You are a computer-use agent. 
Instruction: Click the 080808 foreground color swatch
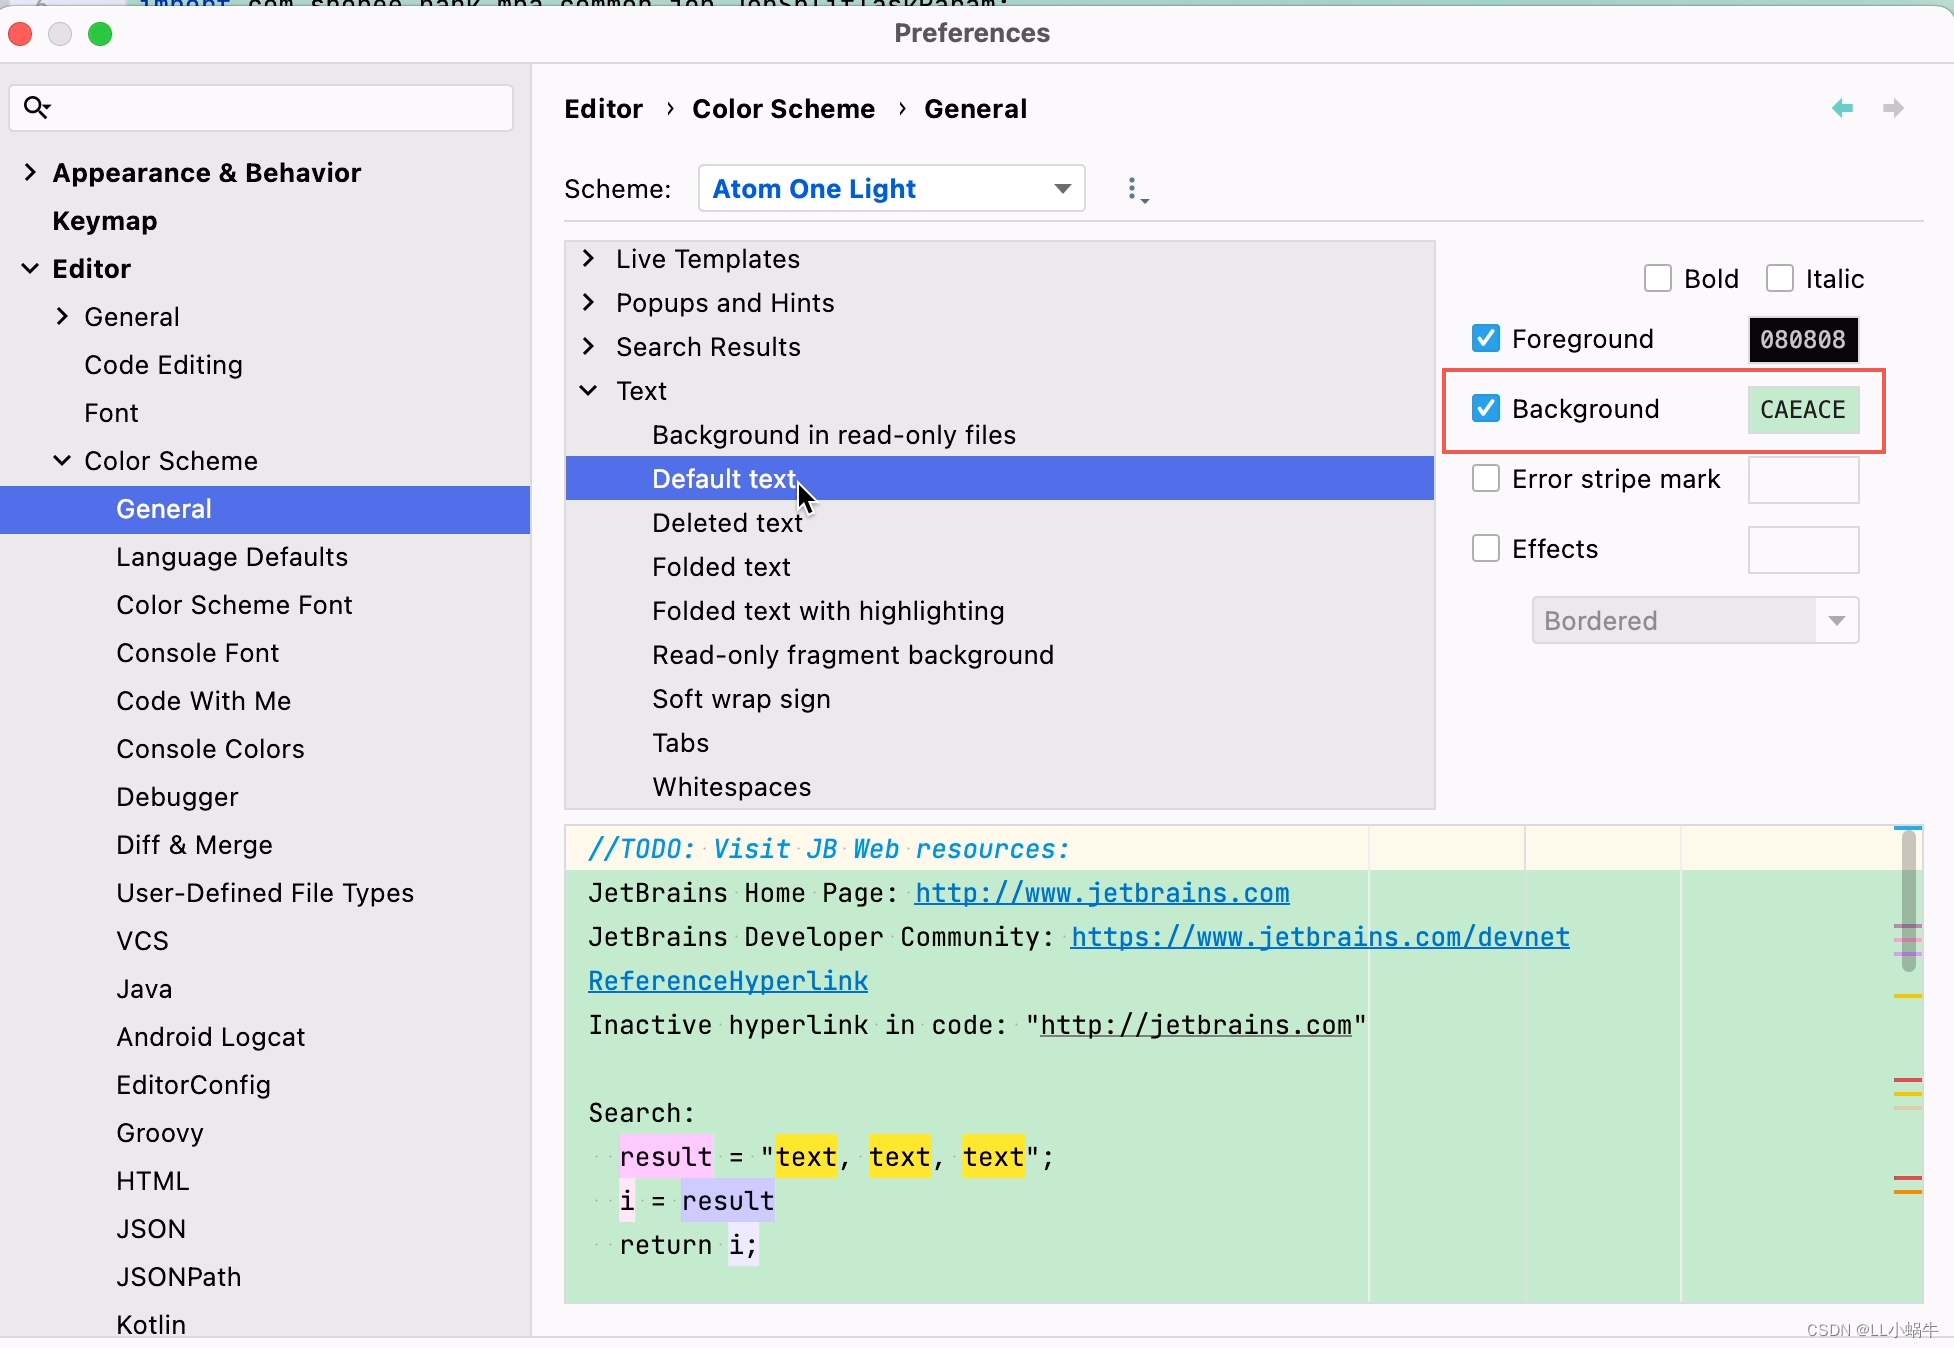click(1802, 340)
